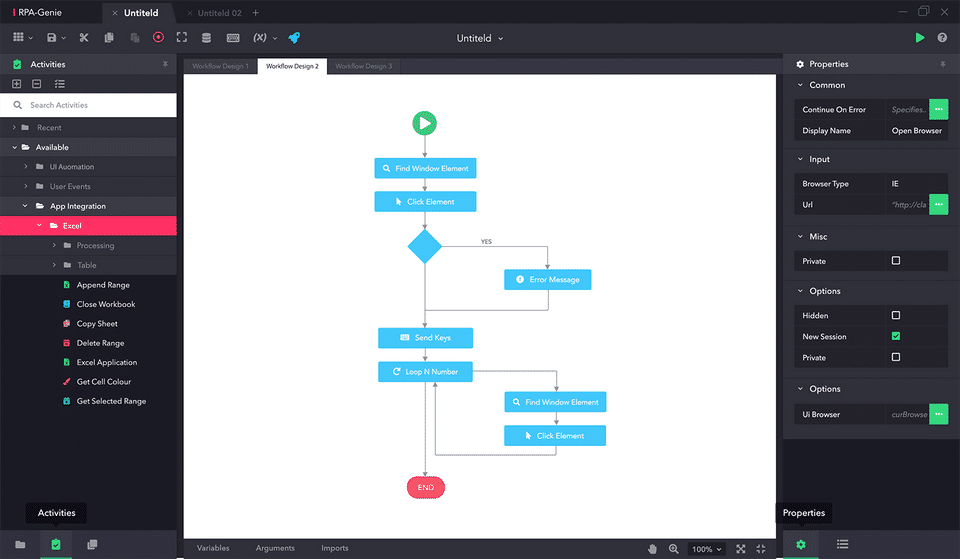Image resolution: width=960 pixels, height=559 pixels.
Task: Collapse the Input properties section
Action: (x=800, y=159)
